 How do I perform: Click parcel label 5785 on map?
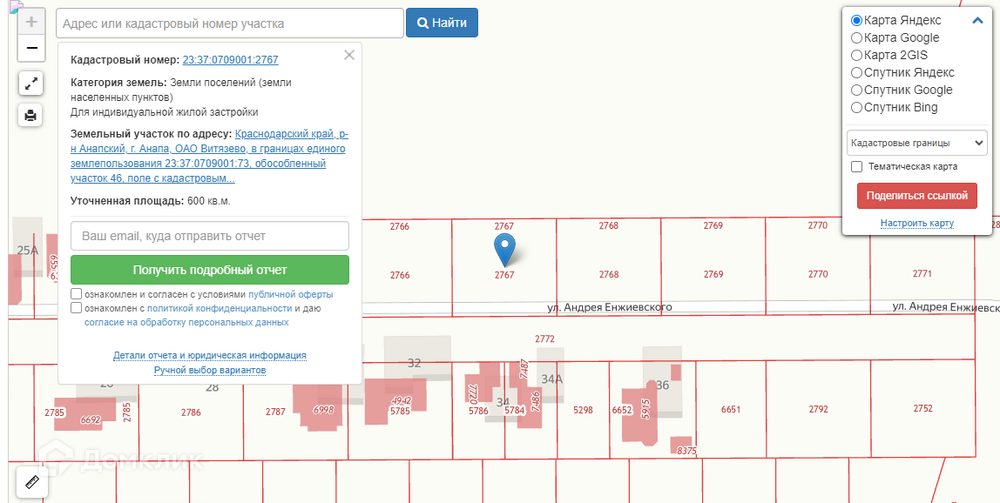(400, 411)
